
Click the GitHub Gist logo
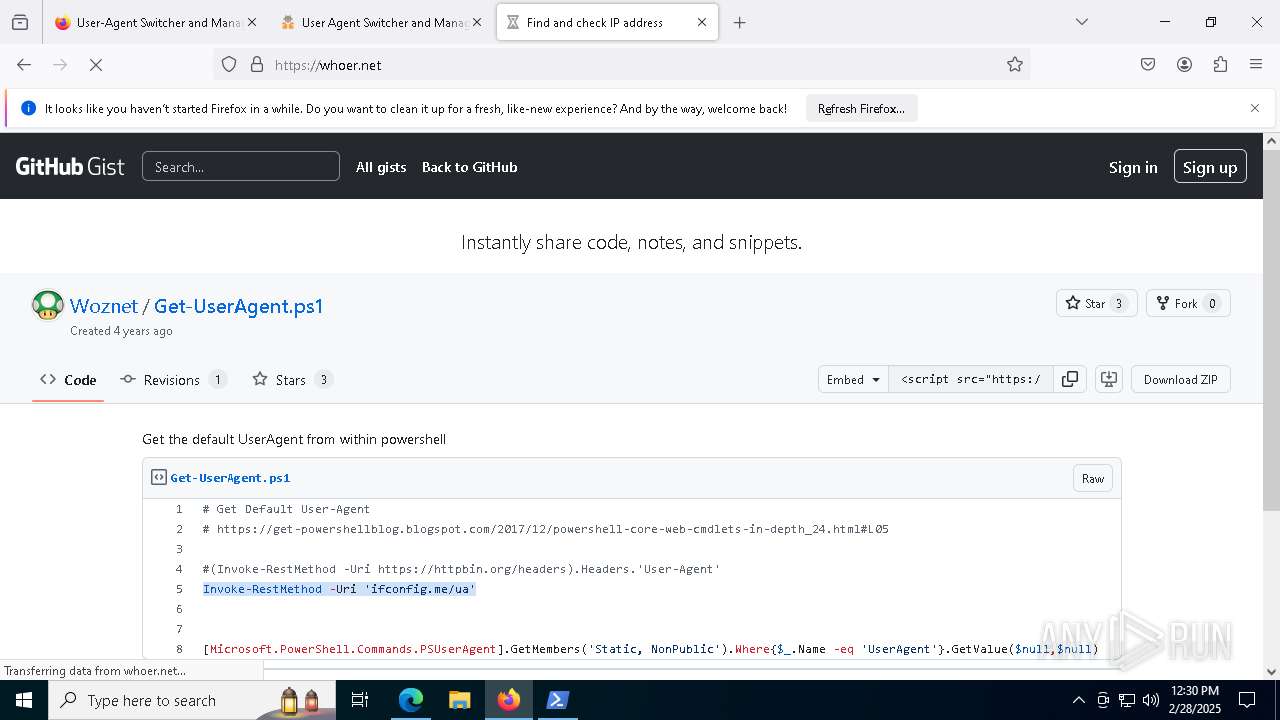pos(70,167)
